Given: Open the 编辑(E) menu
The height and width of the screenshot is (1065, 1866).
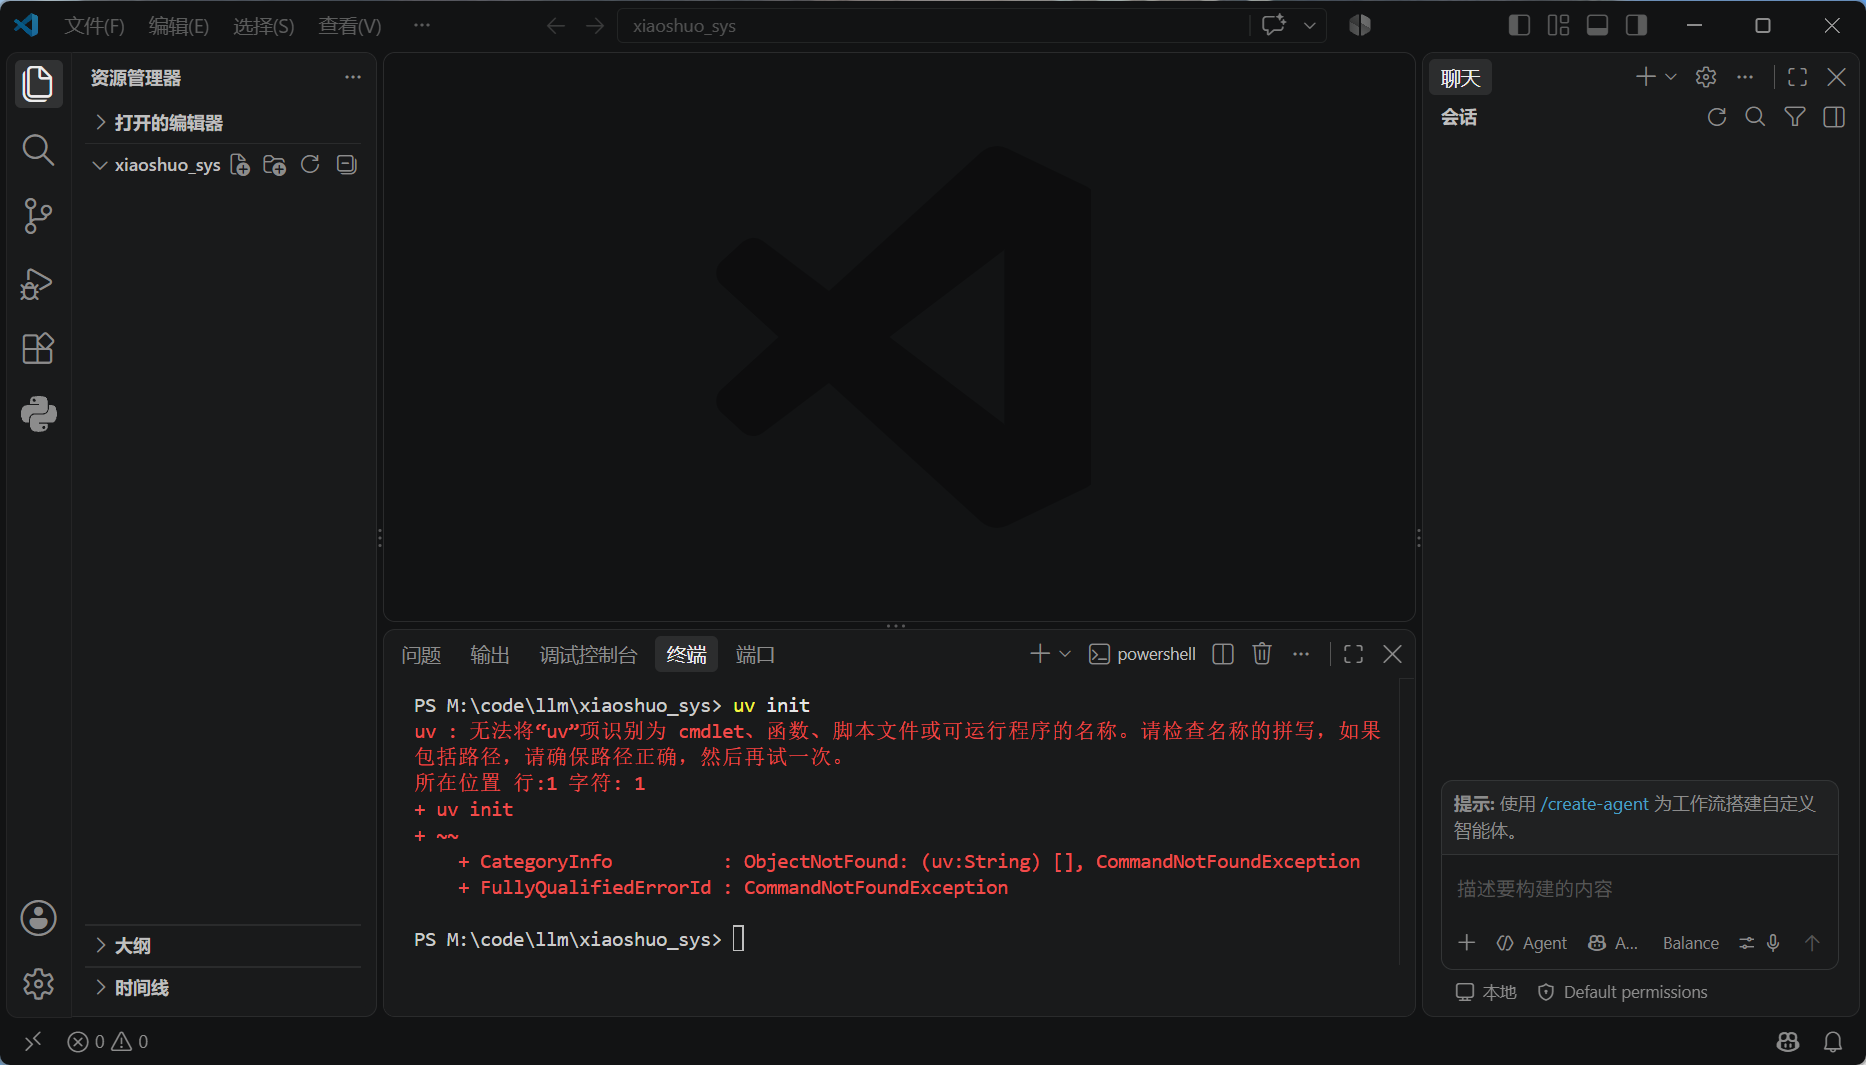Looking at the screenshot, I should (179, 26).
